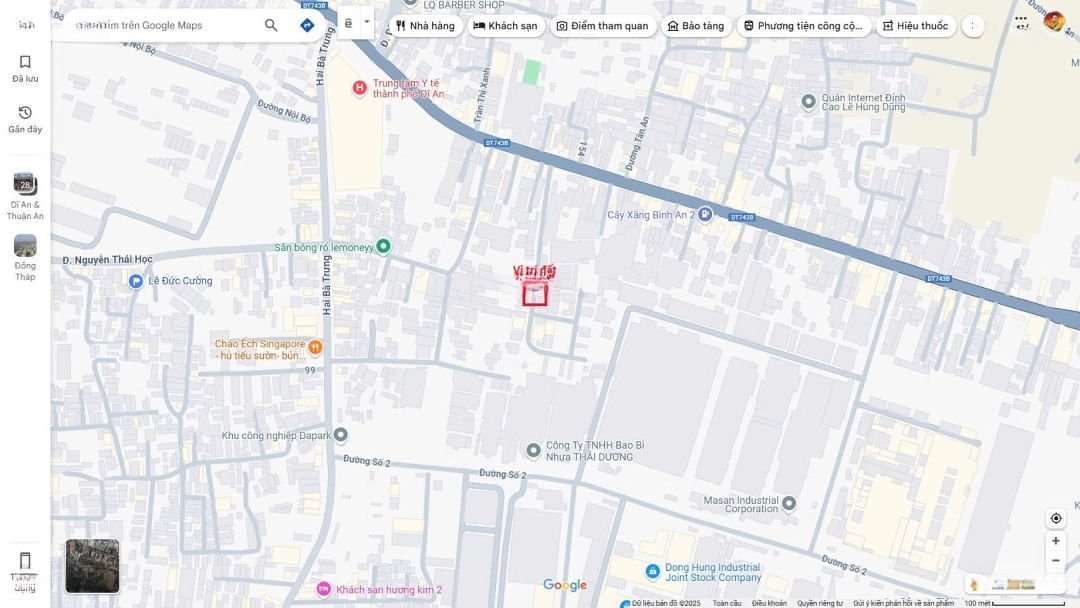Open the Google apps grid
The image size is (1080, 608).
click(1021, 21)
